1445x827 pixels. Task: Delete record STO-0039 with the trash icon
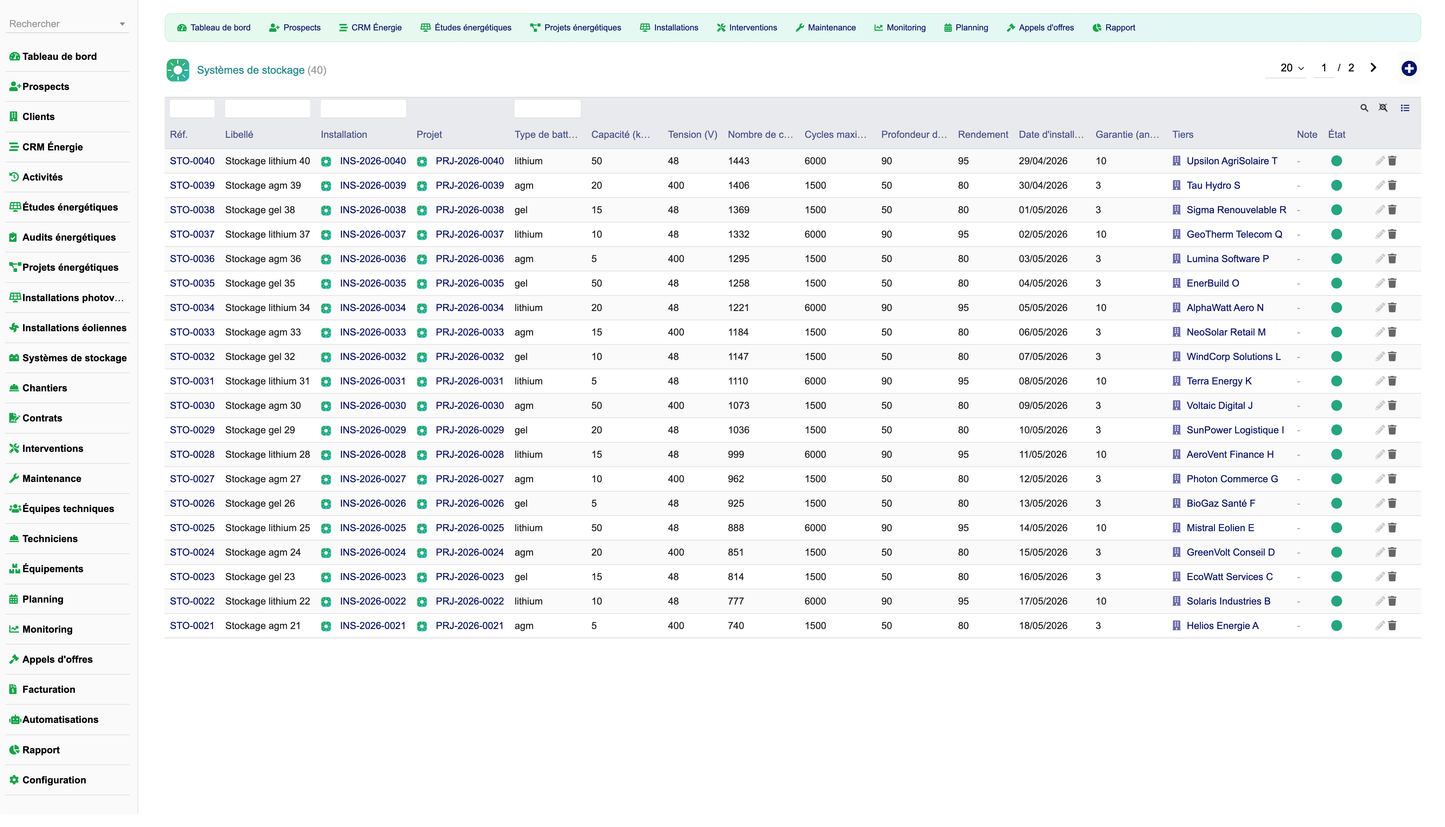tap(1392, 185)
